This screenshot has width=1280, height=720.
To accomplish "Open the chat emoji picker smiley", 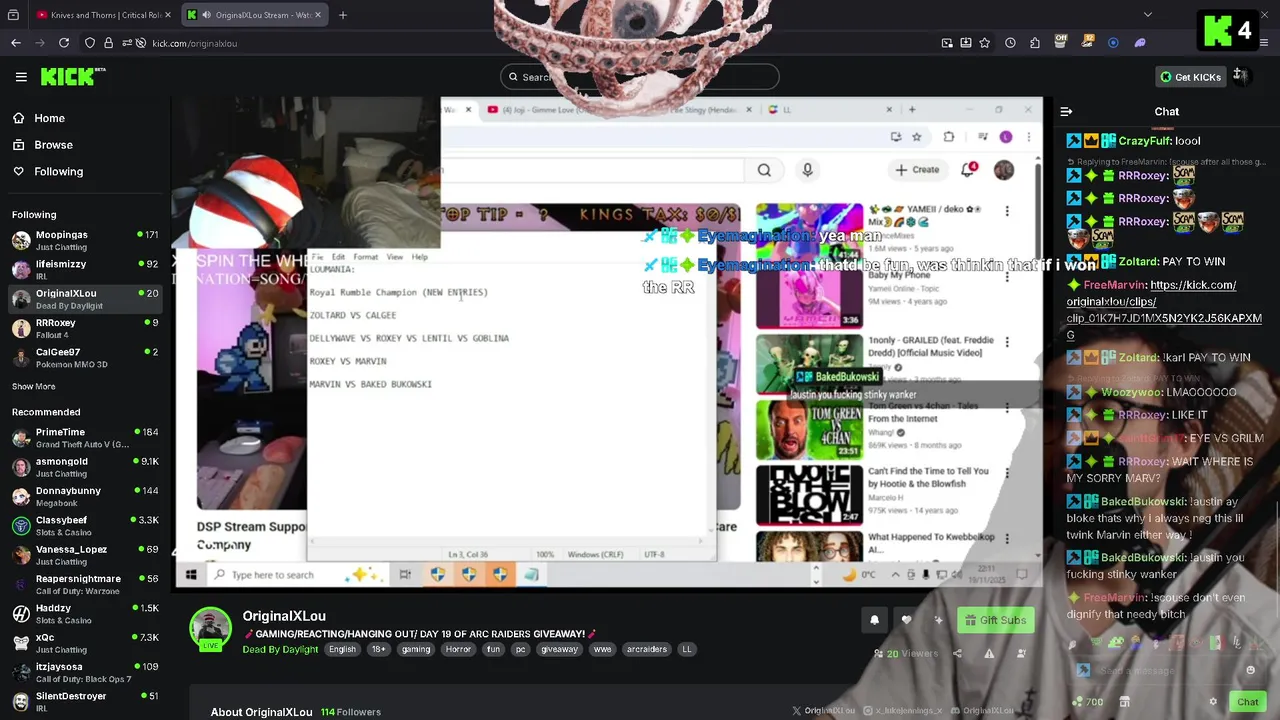I will [1249, 671].
